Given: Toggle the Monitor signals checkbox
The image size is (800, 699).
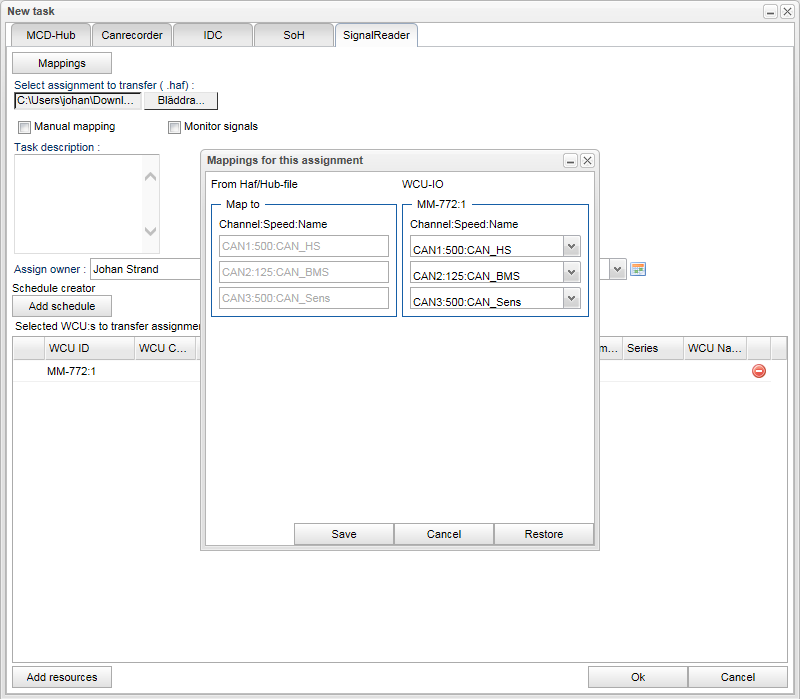Looking at the screenshot, I should point(175,127).
